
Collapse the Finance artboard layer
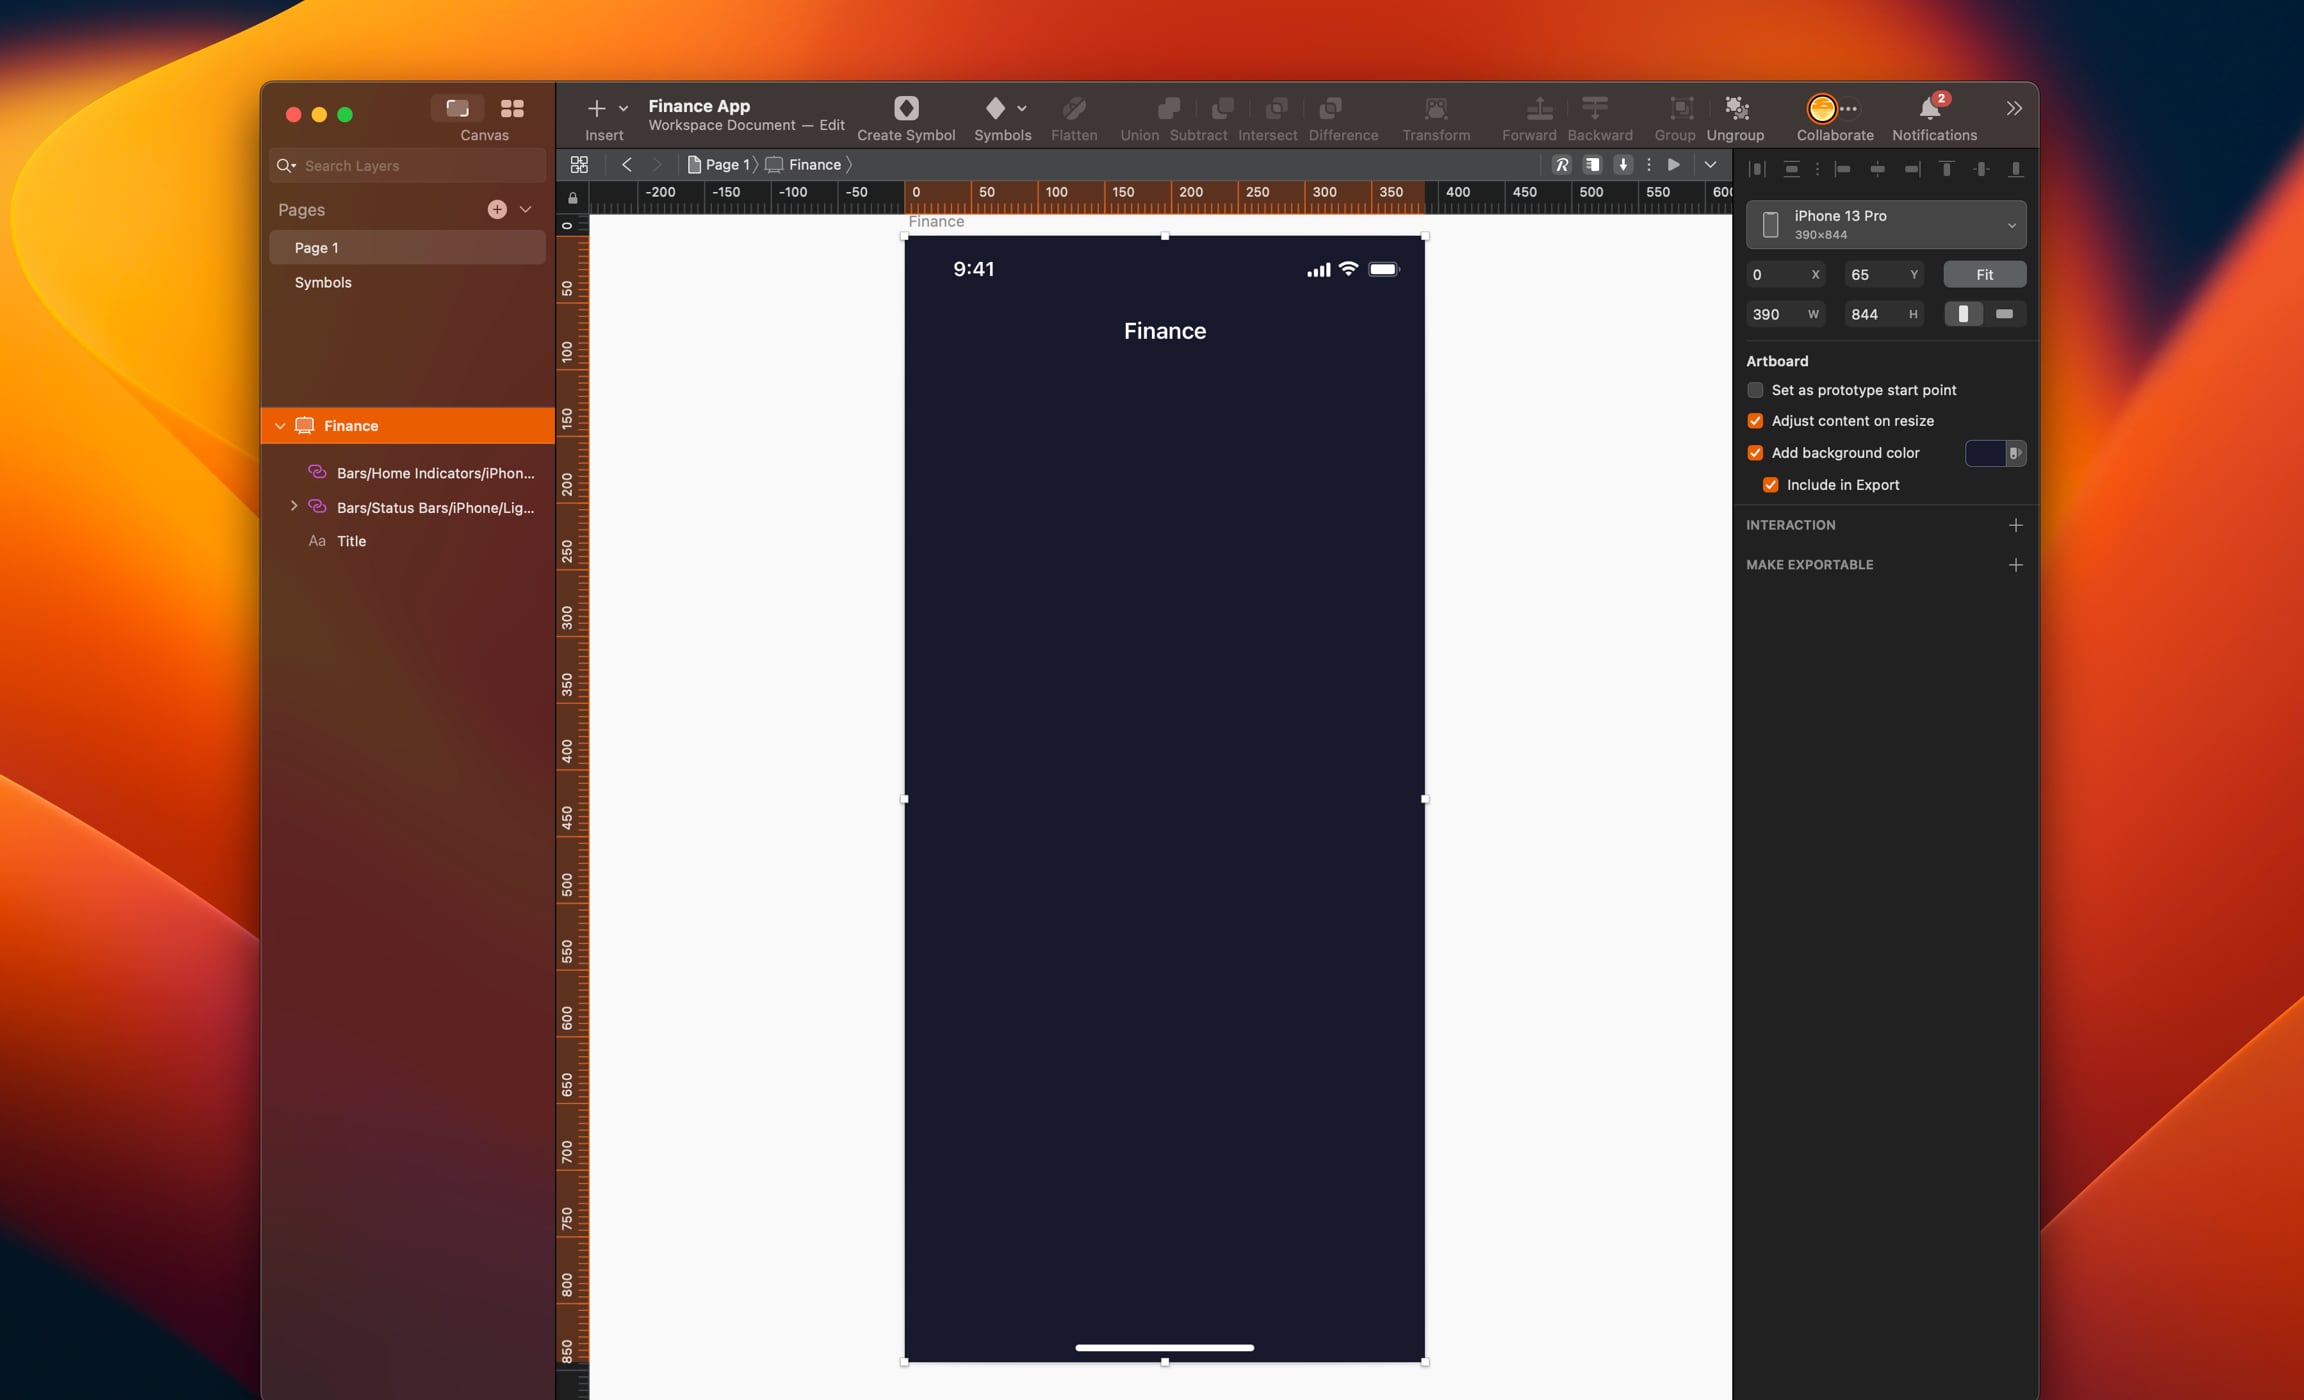tap(280, 426)
